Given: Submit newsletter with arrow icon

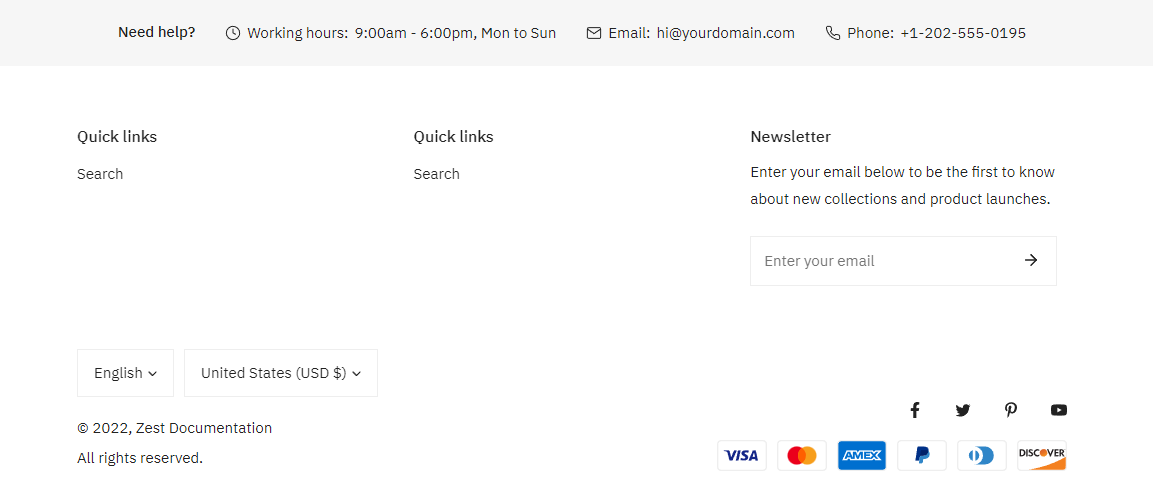Looking at the screenshot, I should pos(1031,260).
